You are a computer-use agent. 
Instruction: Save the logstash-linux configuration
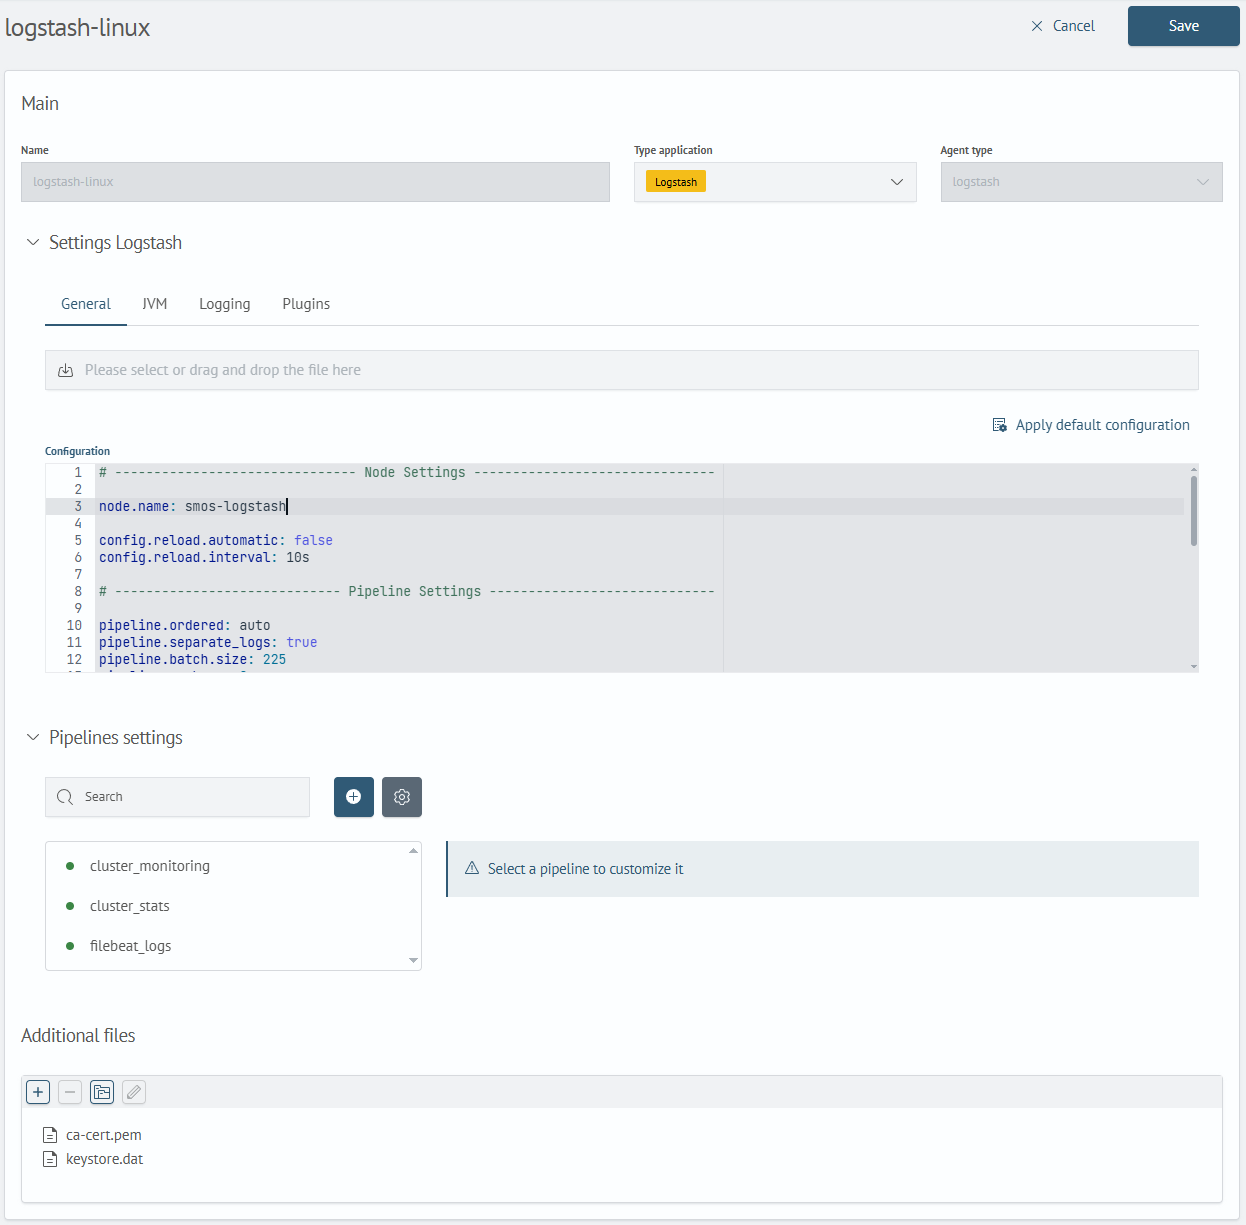1183,26
